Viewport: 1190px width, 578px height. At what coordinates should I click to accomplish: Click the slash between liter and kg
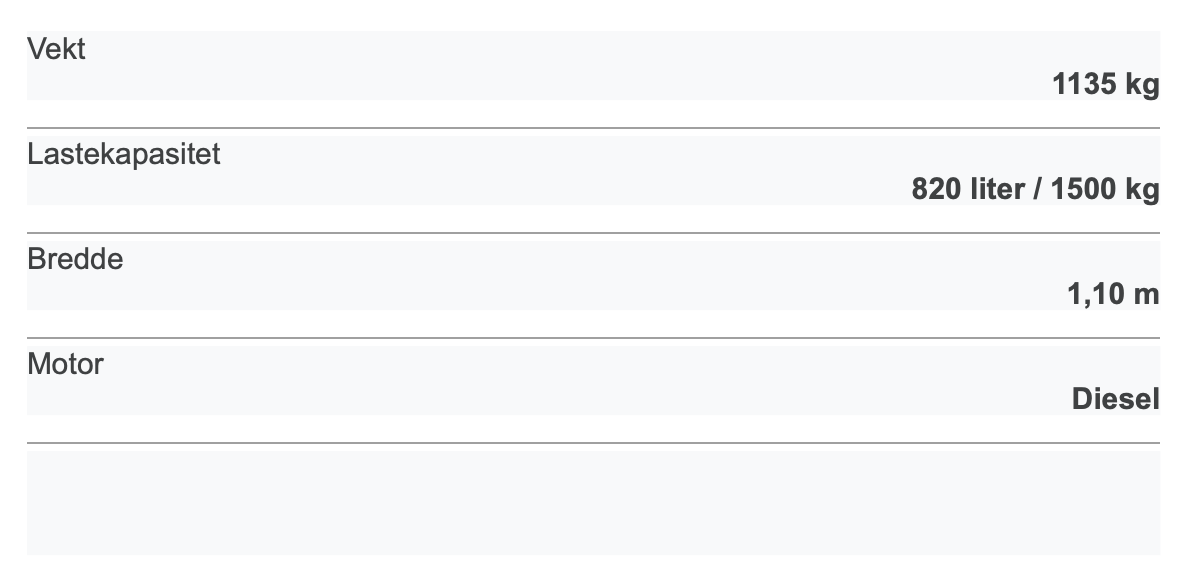pos(1037,189)
